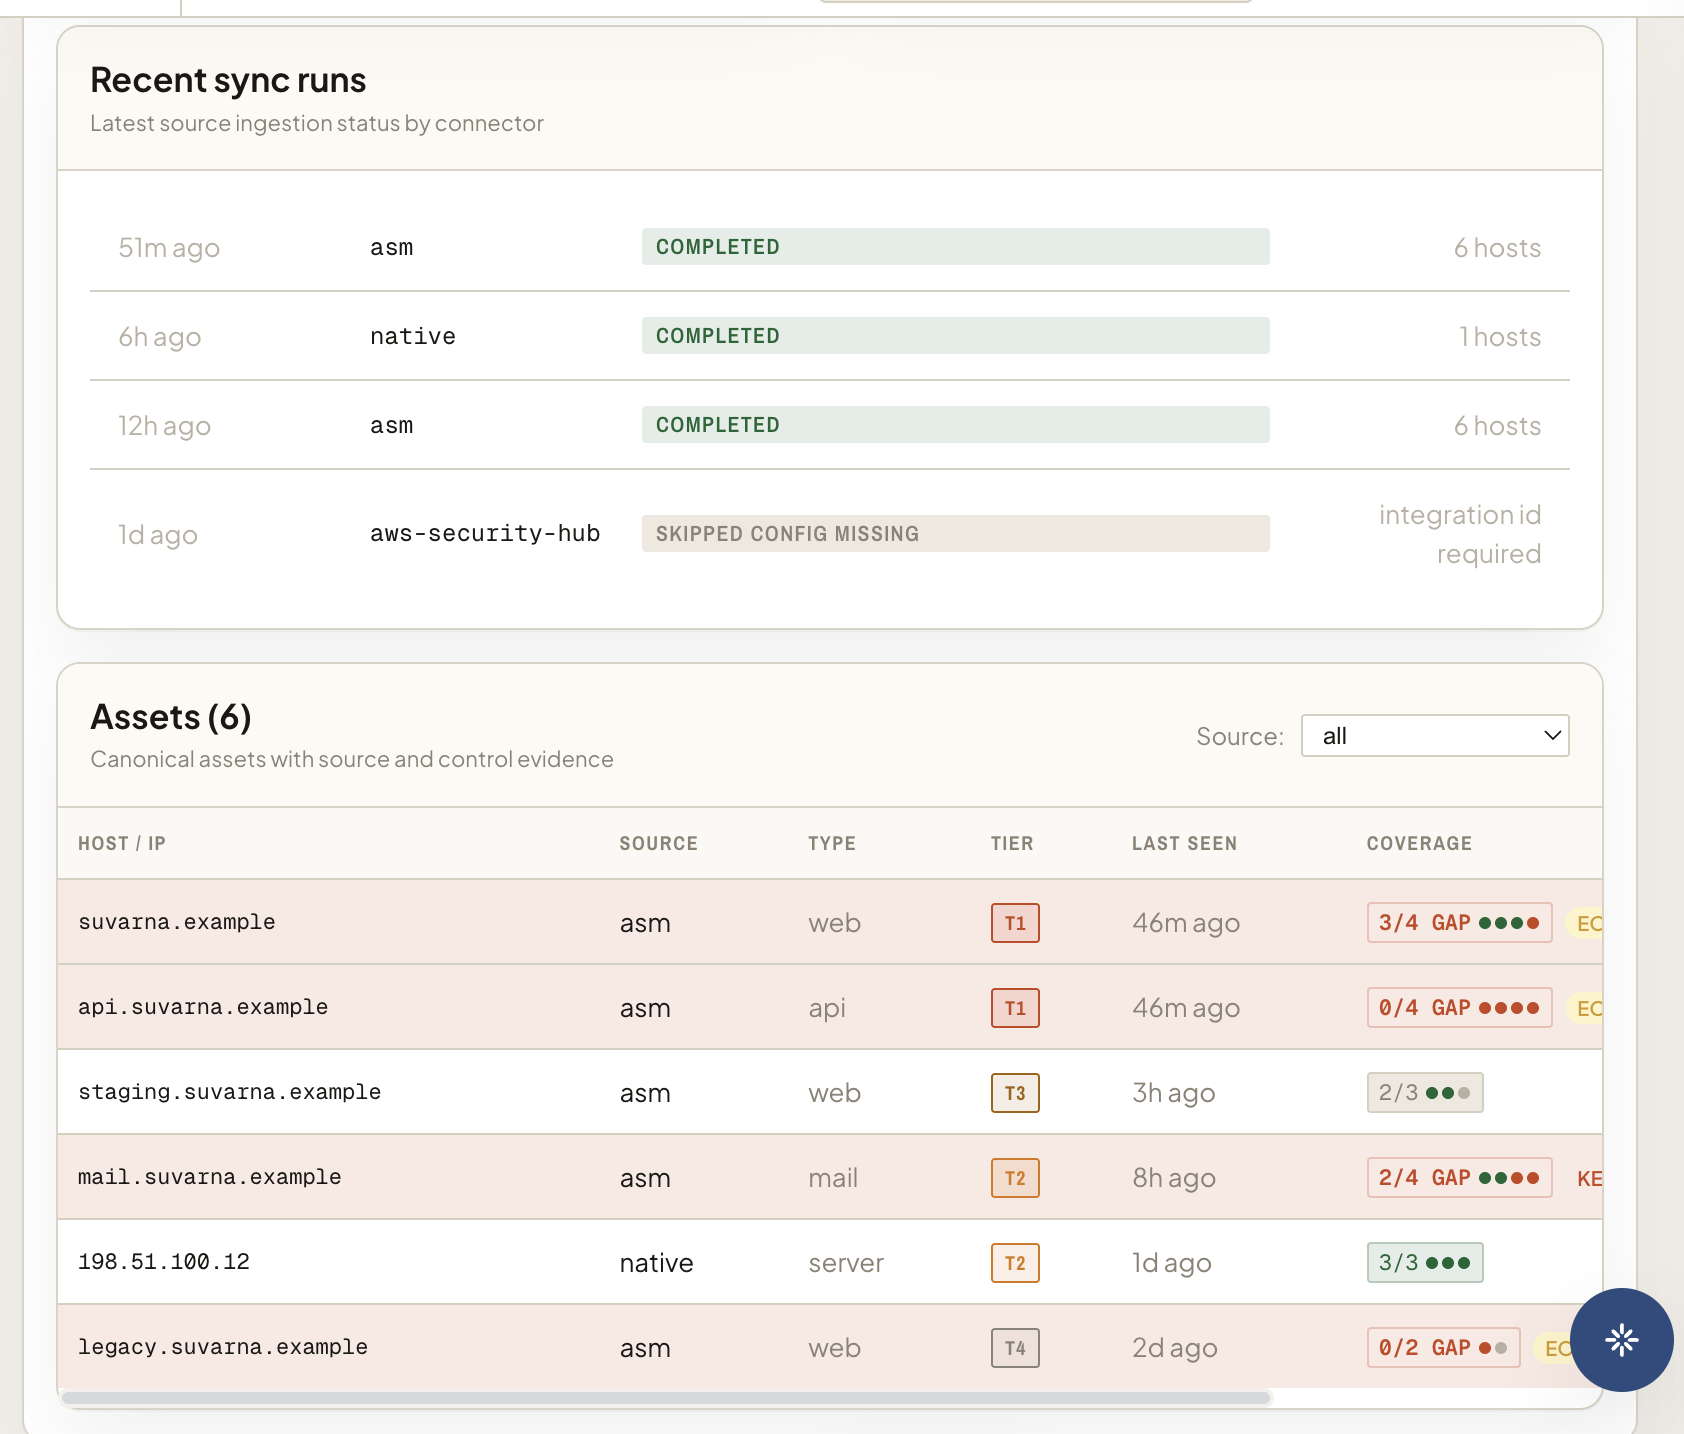This screenshot has width=1684, height=1434.
Task: Click the T3 tier badge
Action: (x=1015, y=1093)
